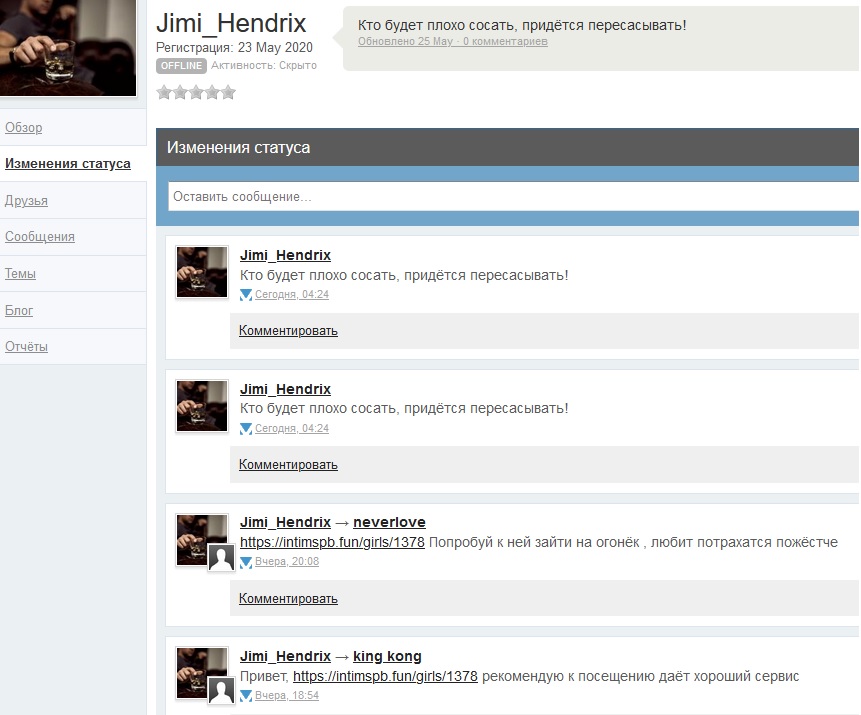861x715 pixels.
Task: Open the Сообщения sidebar item
Action: [x=40, y=237]
